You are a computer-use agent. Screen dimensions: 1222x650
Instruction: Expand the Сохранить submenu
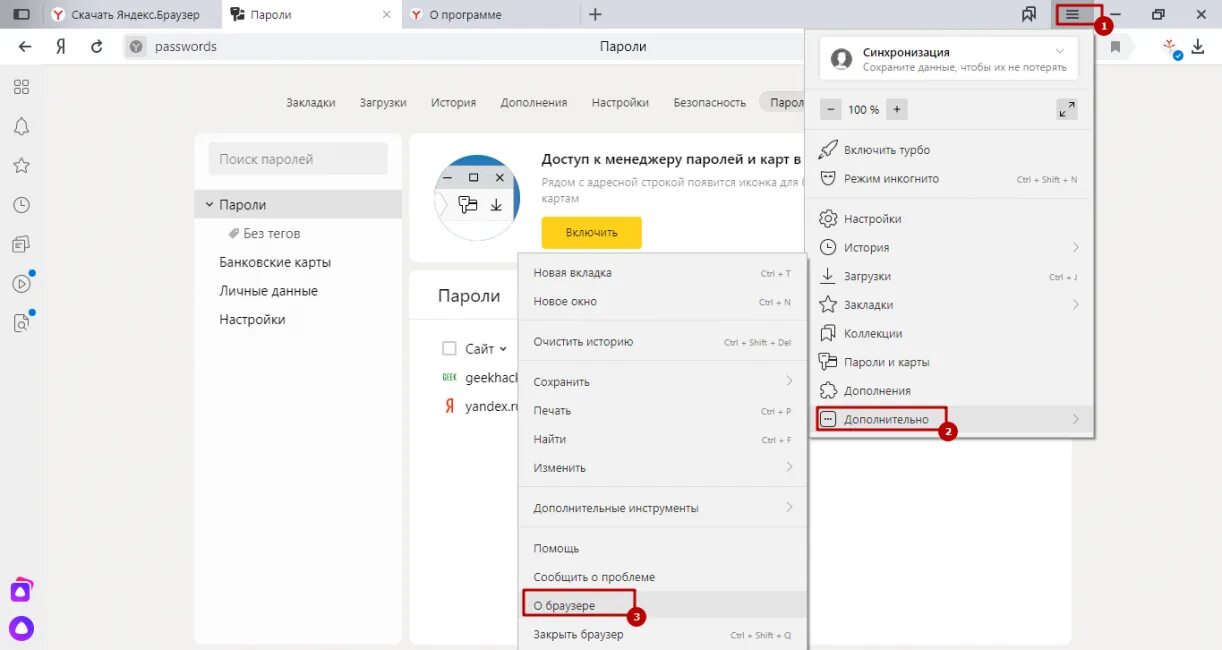tap(662, 381)
